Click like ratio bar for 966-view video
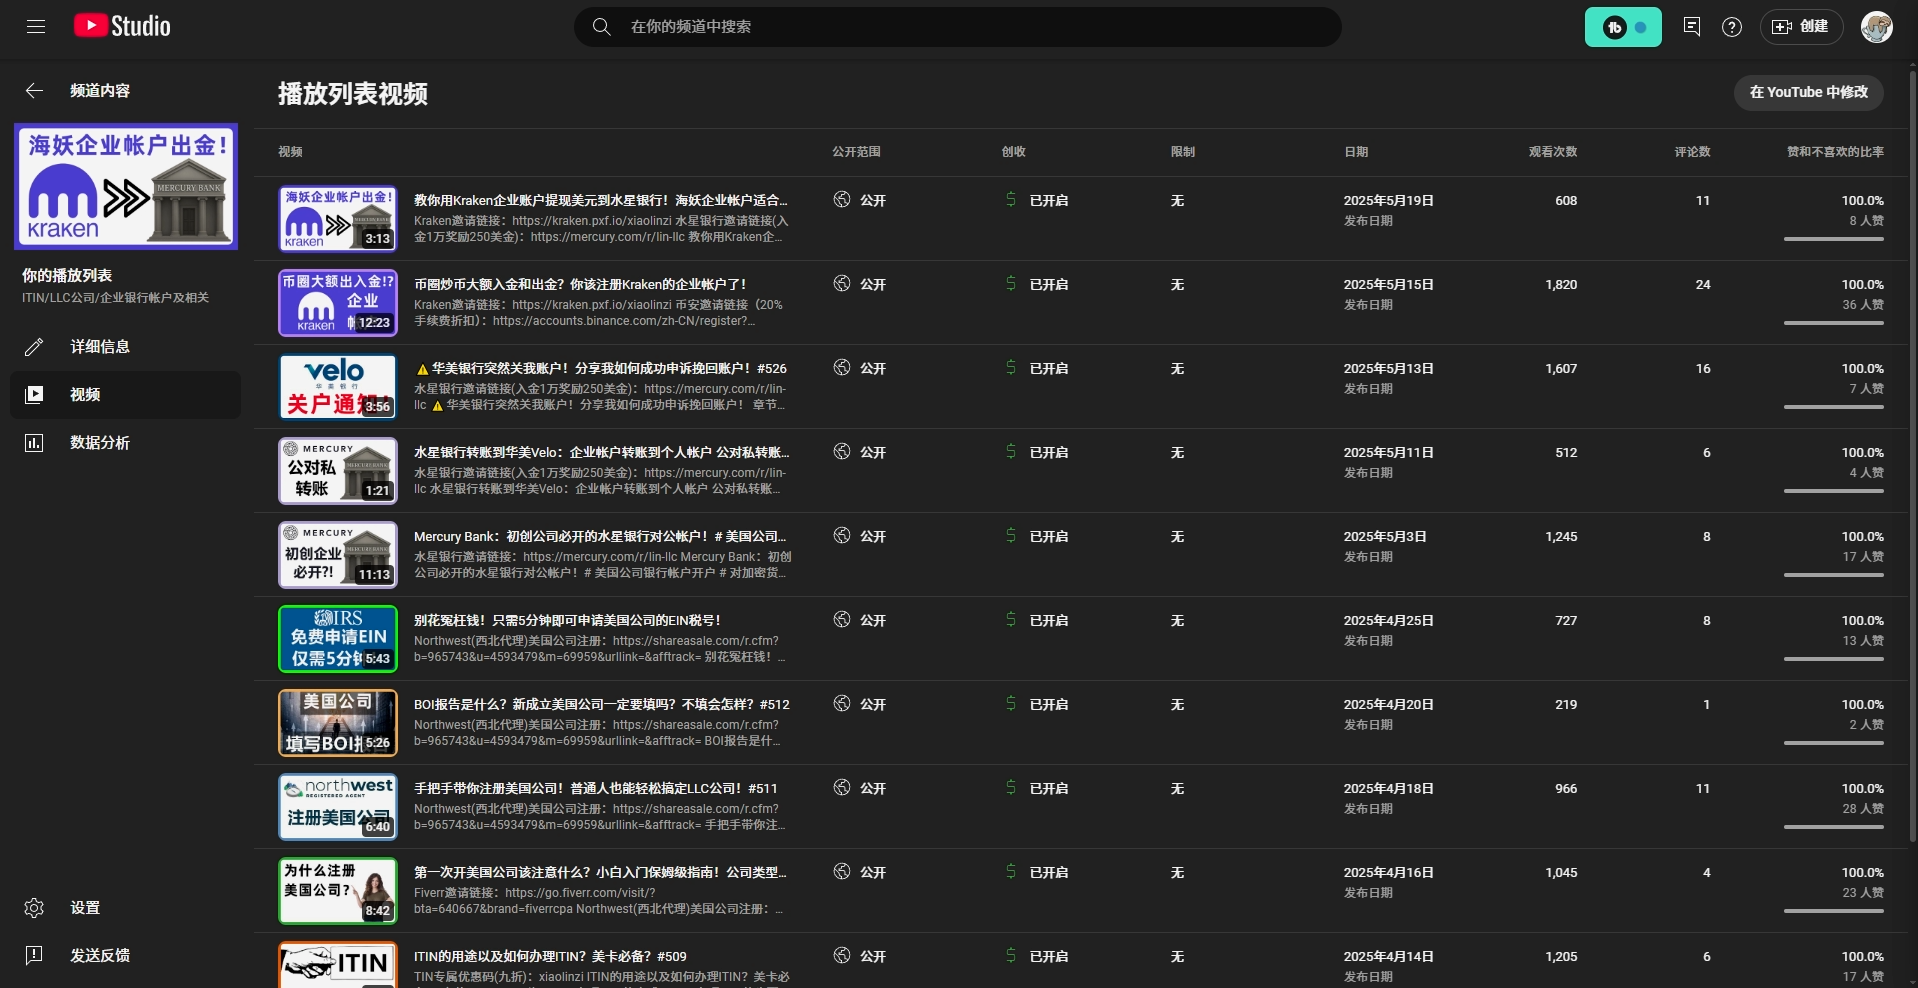 tap(1834, 827)
